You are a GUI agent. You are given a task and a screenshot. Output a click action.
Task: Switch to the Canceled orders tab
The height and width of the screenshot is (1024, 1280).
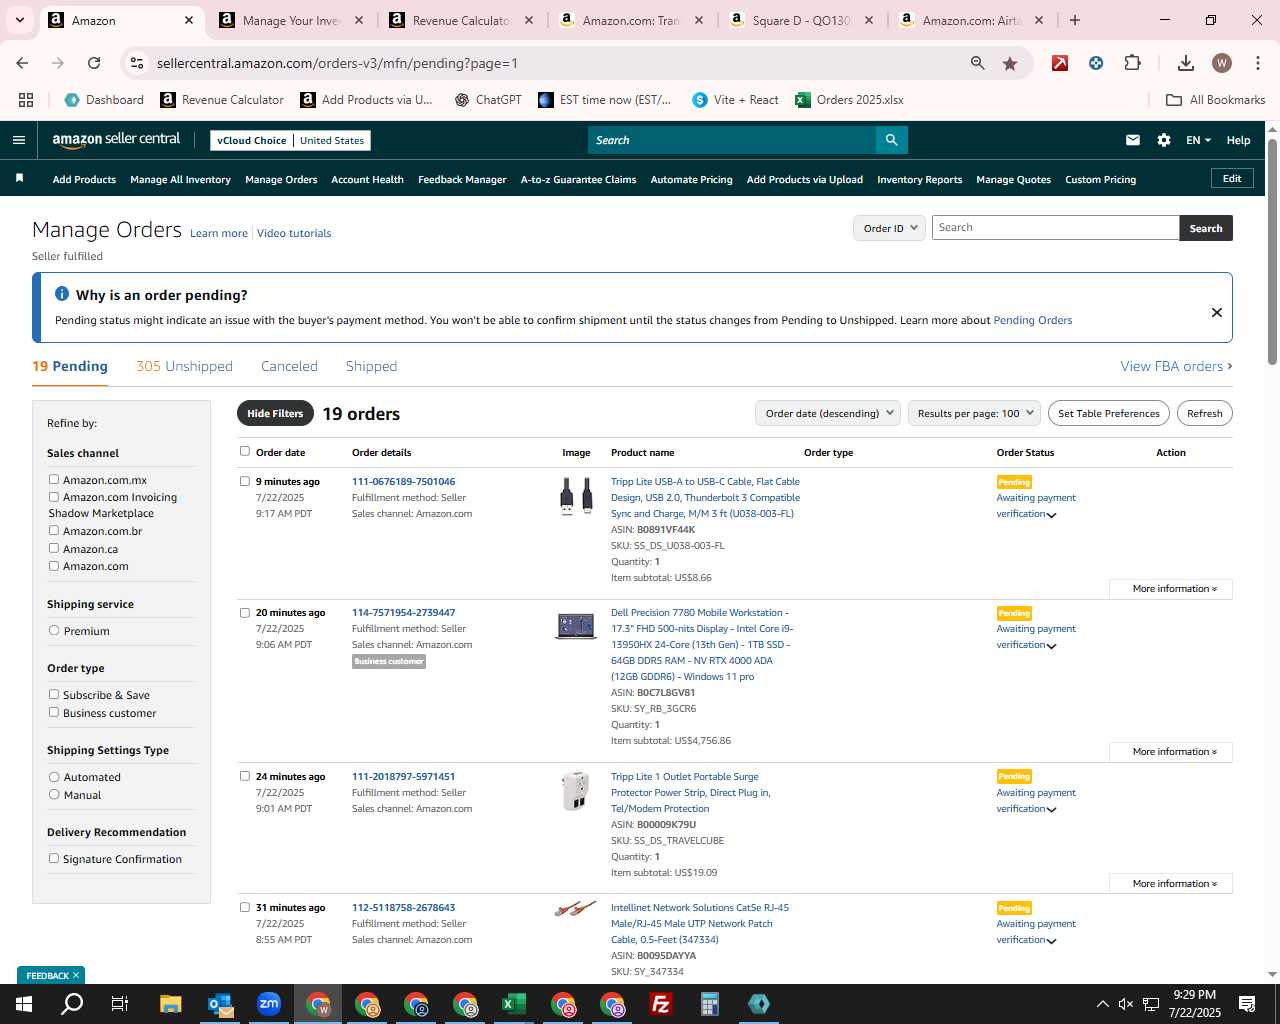click(289, 366)
